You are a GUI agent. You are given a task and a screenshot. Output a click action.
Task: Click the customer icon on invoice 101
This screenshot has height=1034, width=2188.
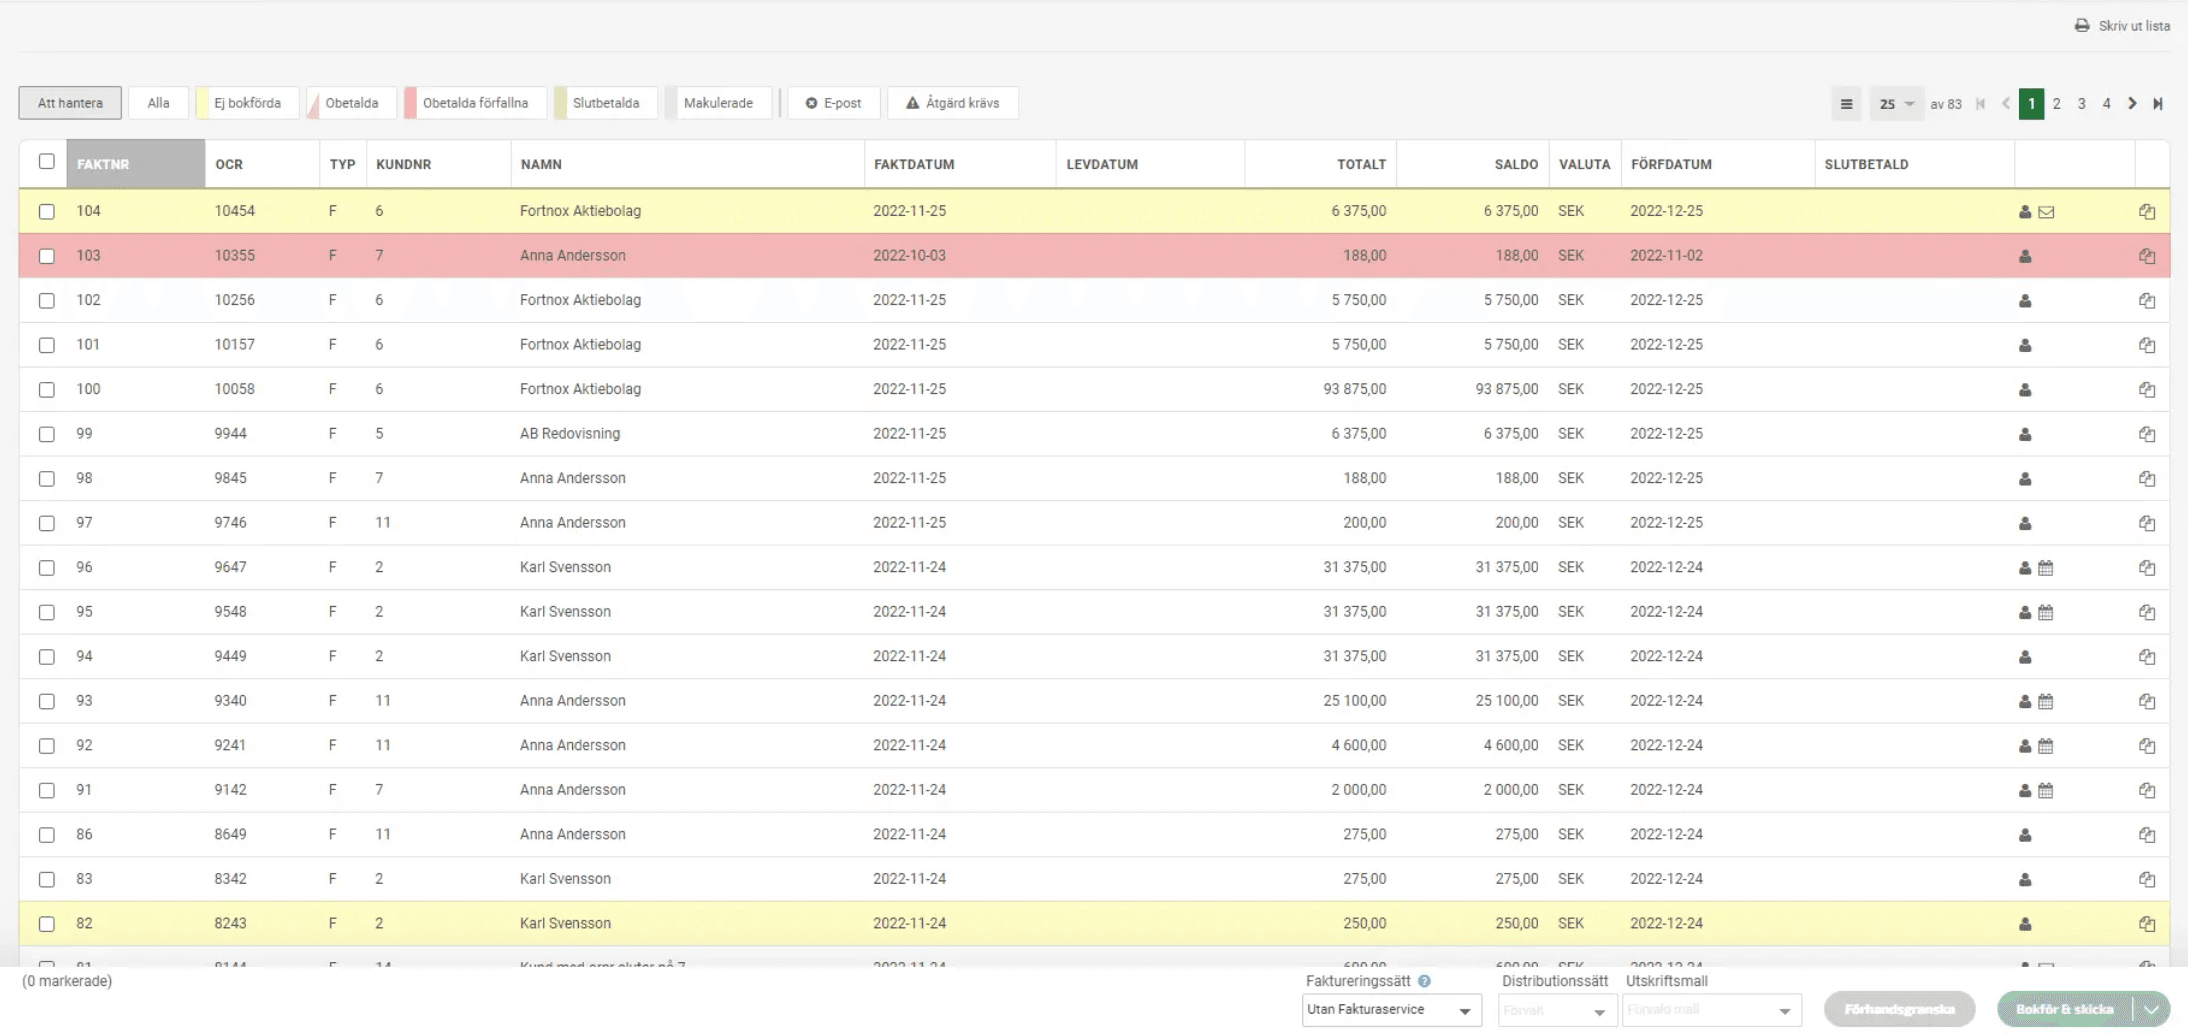[2025, 345]
